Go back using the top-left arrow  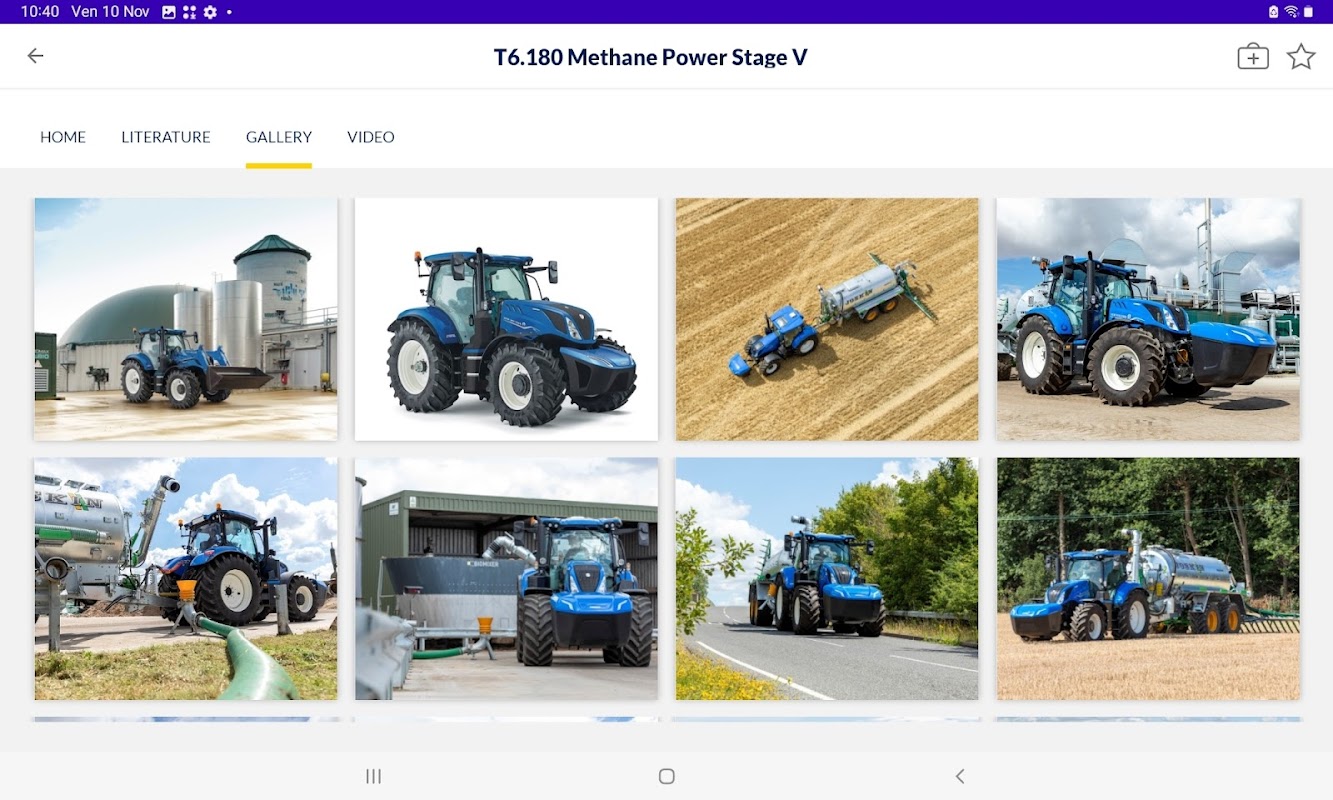tap(35, 56)
